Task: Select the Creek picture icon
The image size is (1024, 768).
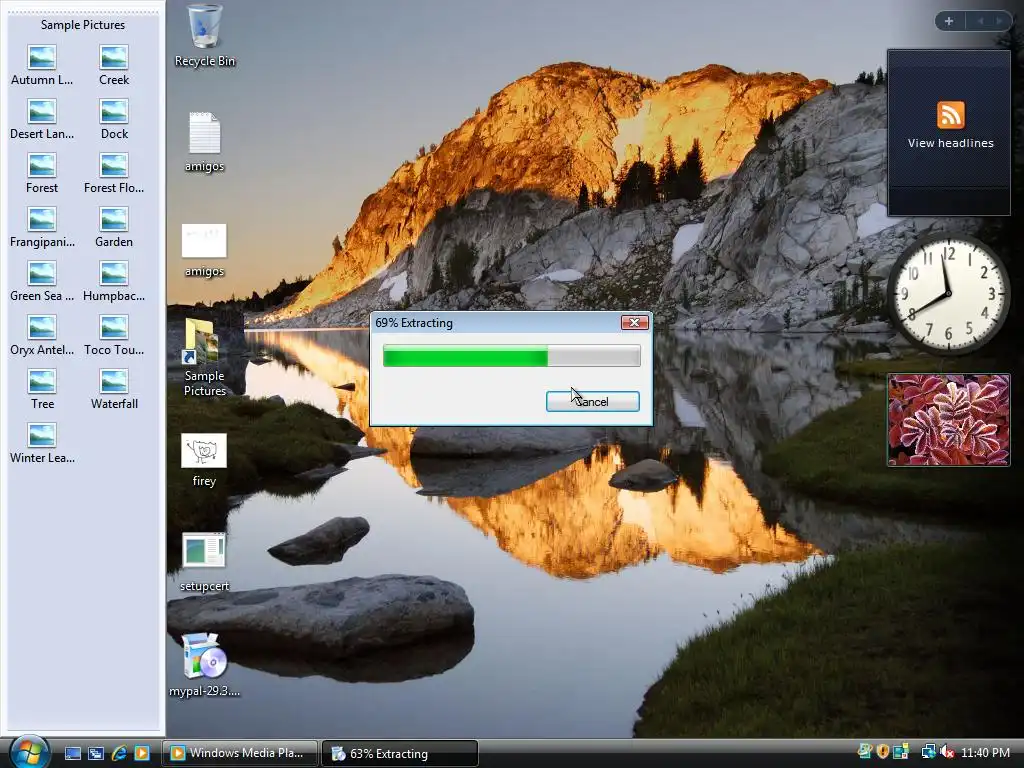Action: pos(114,65)
